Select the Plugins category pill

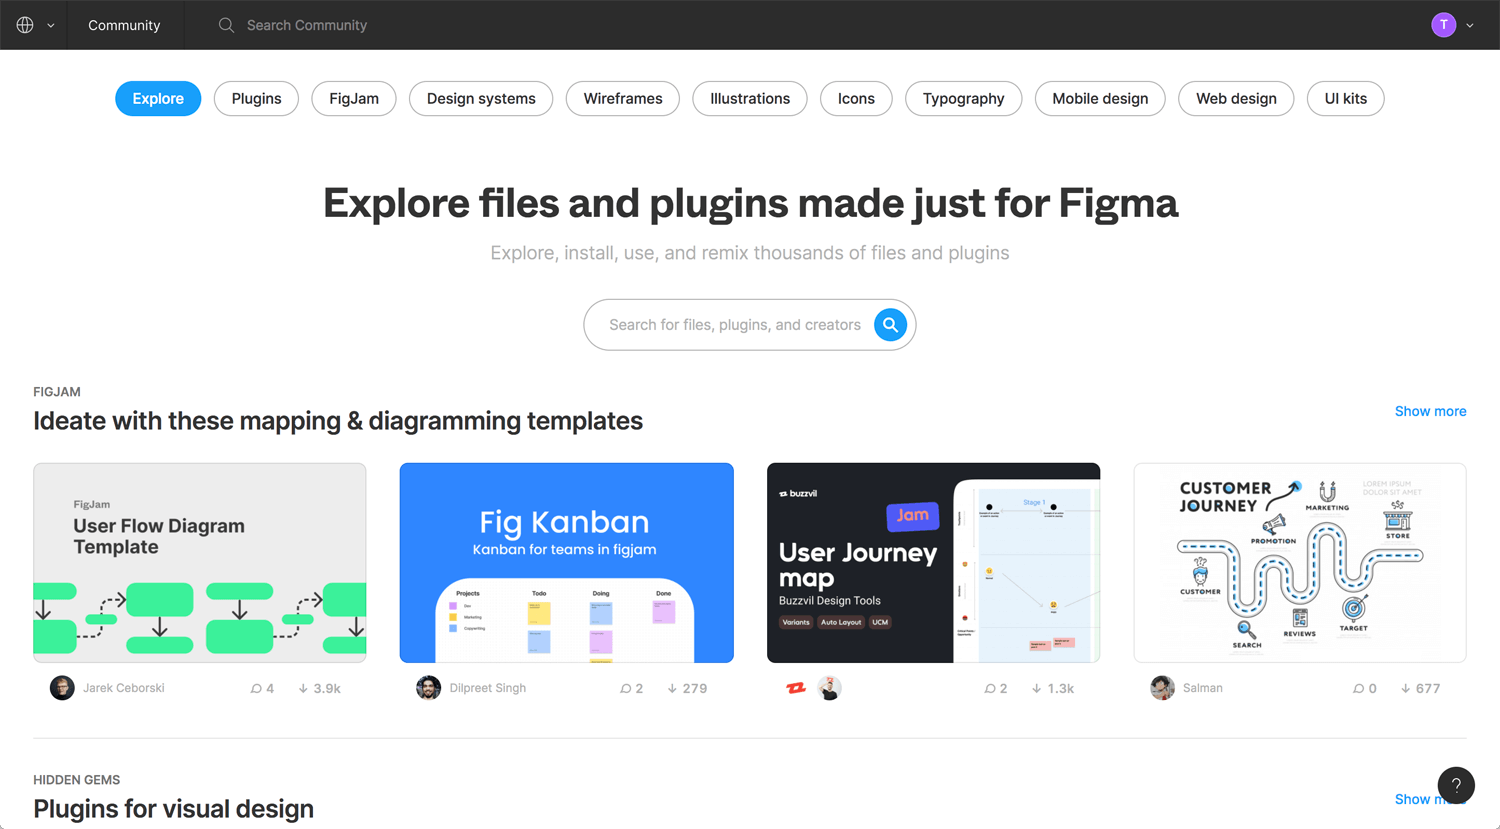[256, 98]
